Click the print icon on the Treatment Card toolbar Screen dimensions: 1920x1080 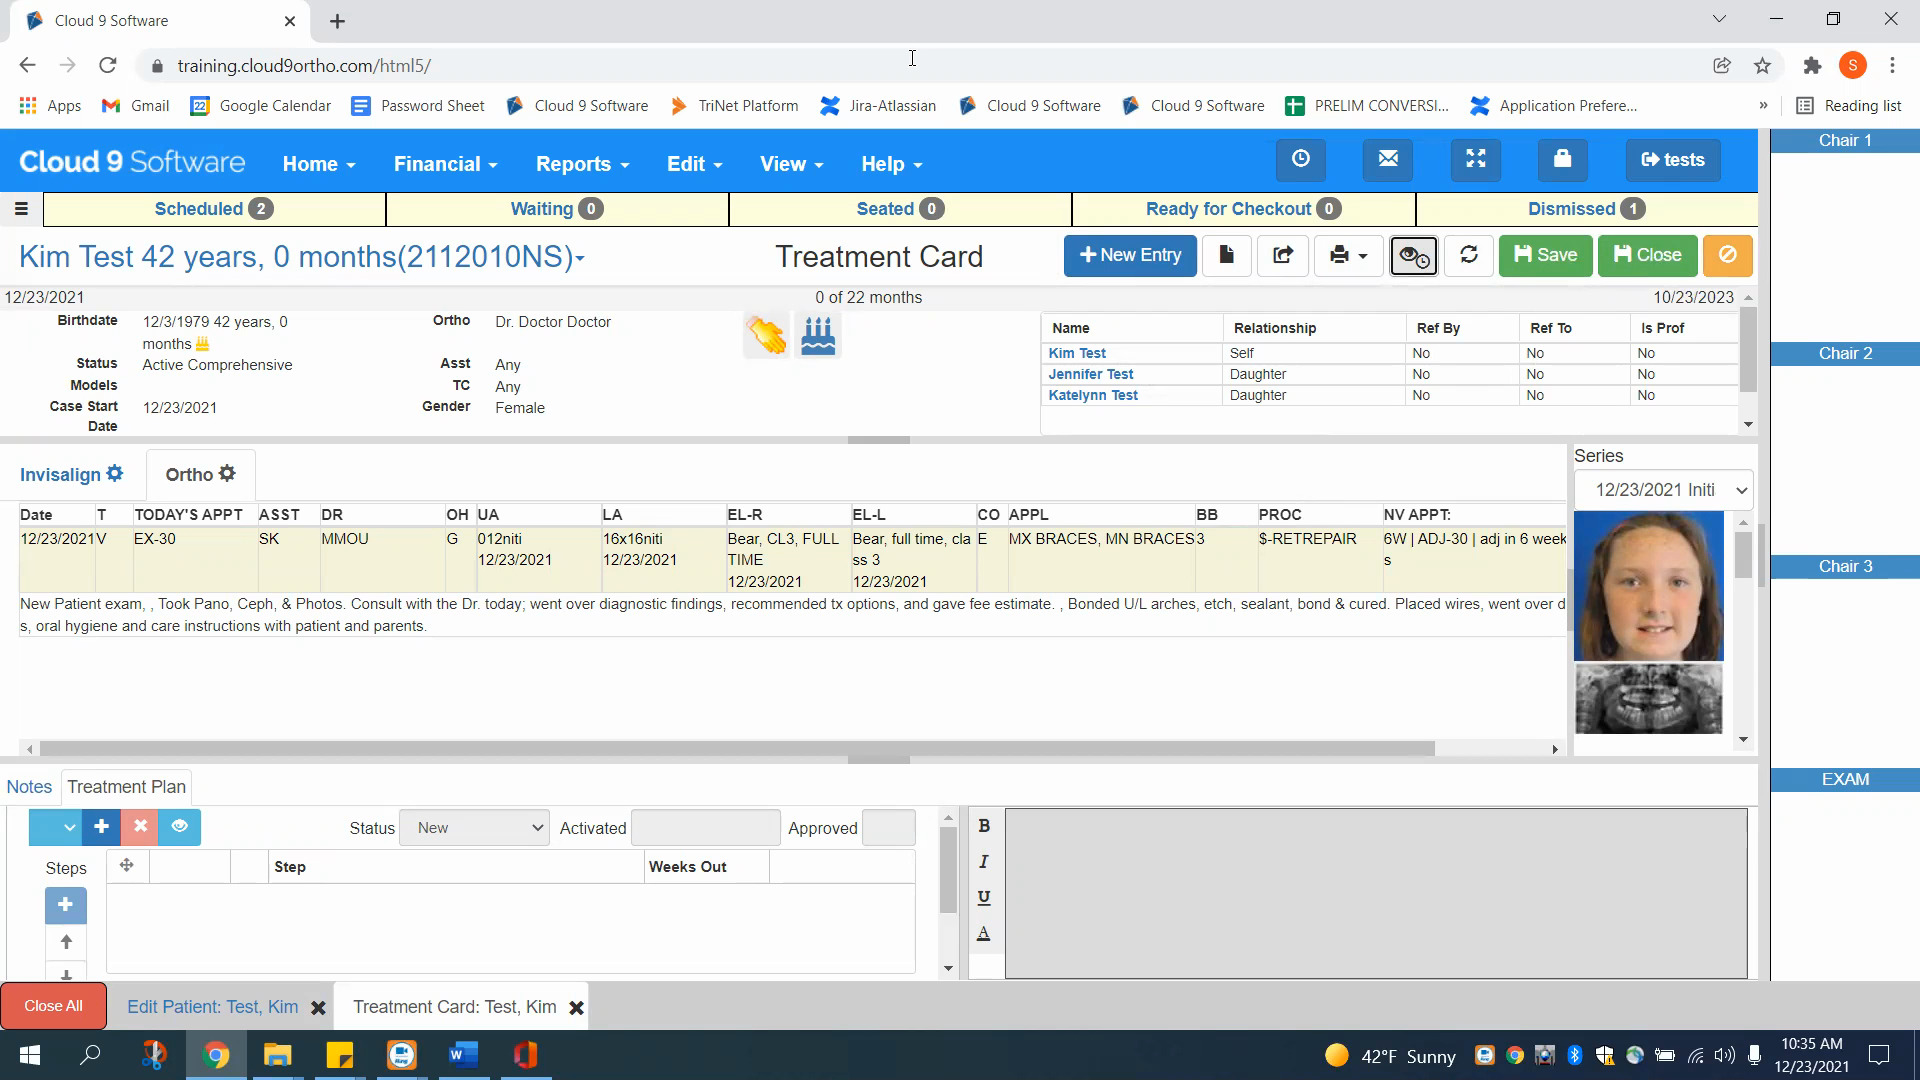tap(1342, 256)
